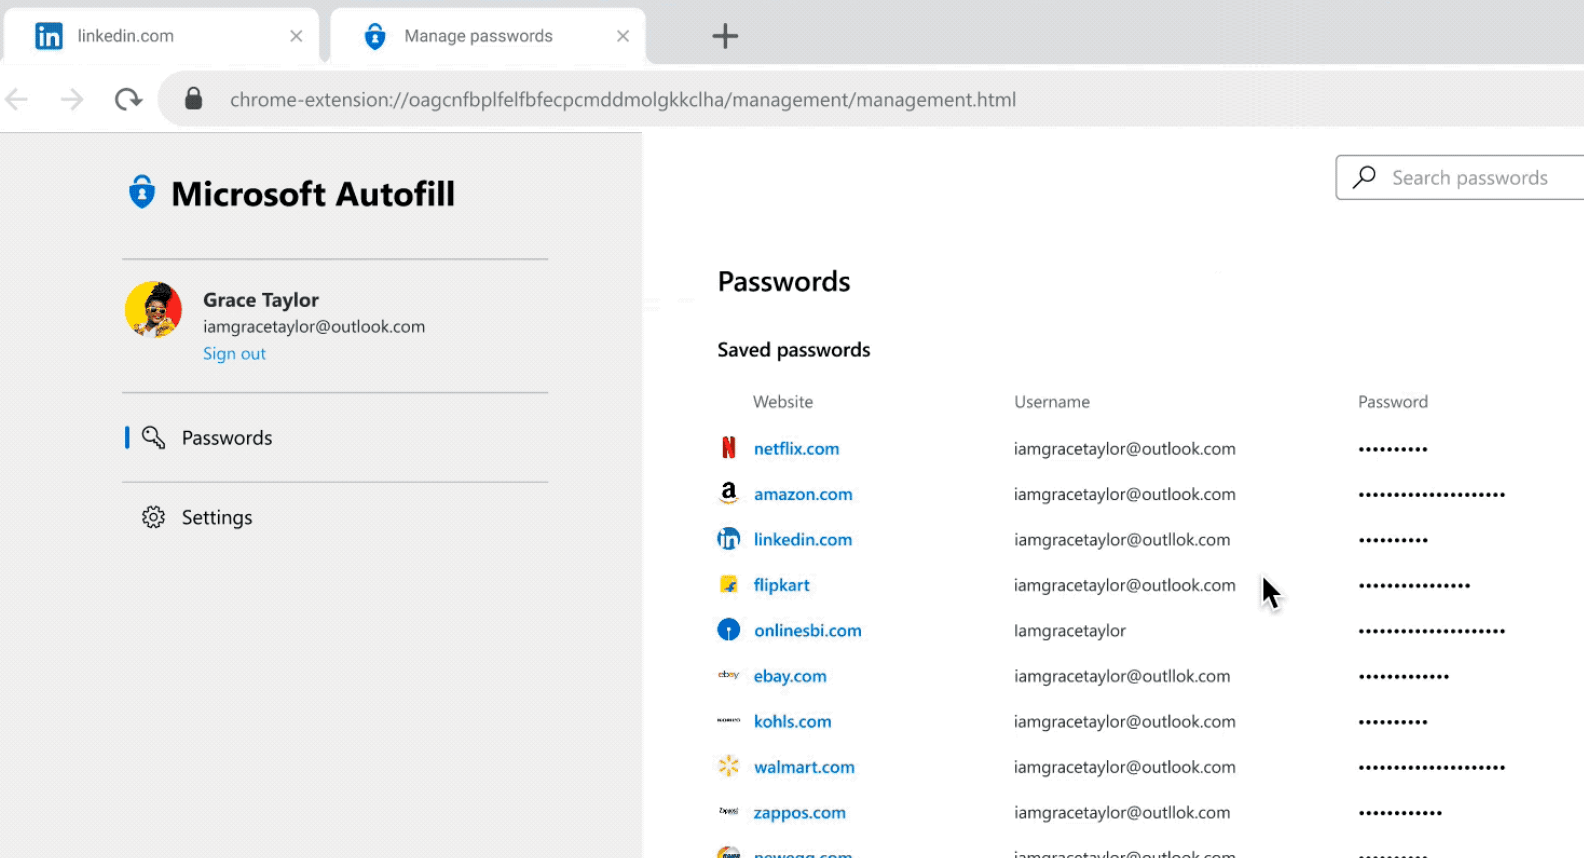Click the Microsoft Autofill shield logo

coord(142,192)
